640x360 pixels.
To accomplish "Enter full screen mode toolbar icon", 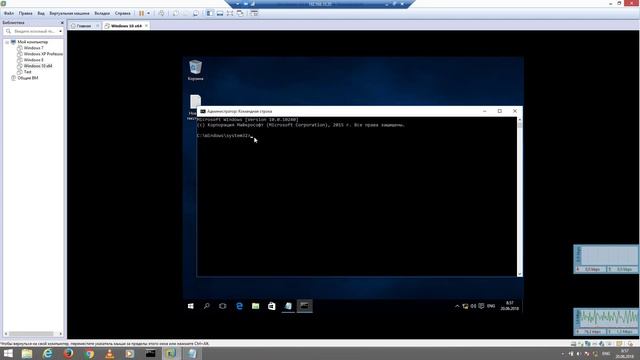I will 230,13.
